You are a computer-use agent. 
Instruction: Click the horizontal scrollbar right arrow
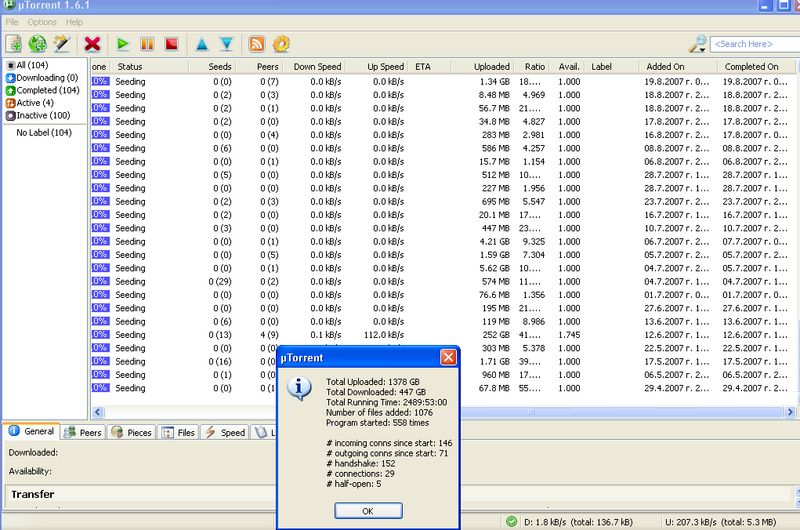pos(790,412)
